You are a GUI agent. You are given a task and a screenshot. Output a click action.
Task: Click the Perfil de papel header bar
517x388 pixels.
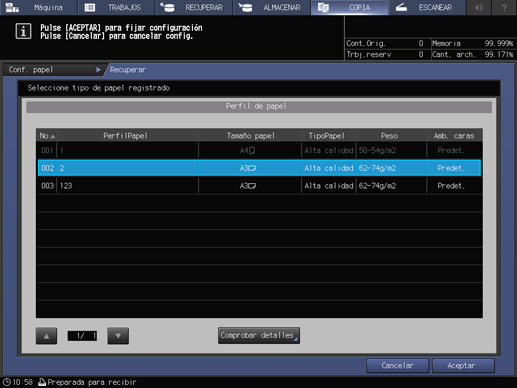click(259, 107)
